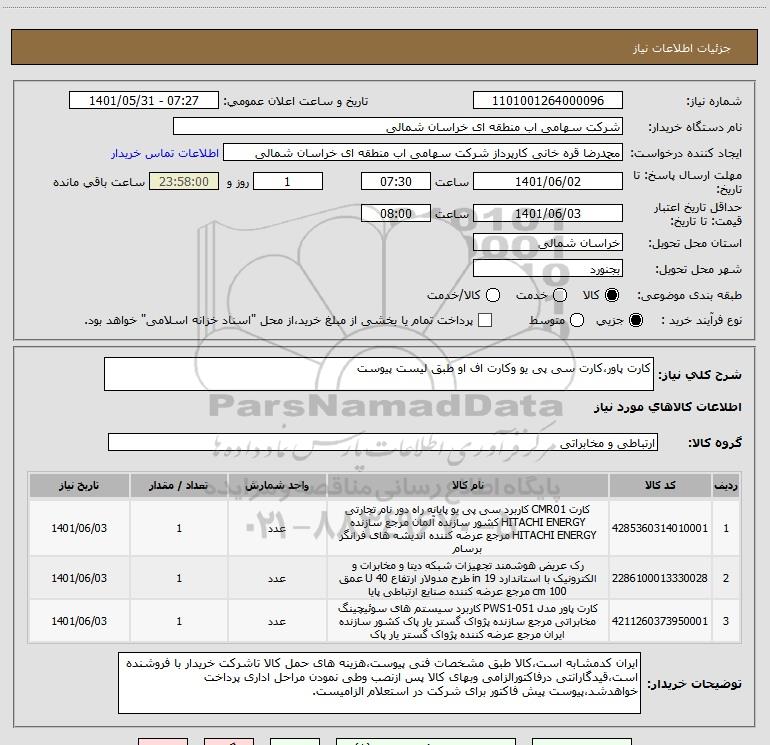Click the price validity time 08:00
This screenshot has width=770, height=745.
pos(396,213)
